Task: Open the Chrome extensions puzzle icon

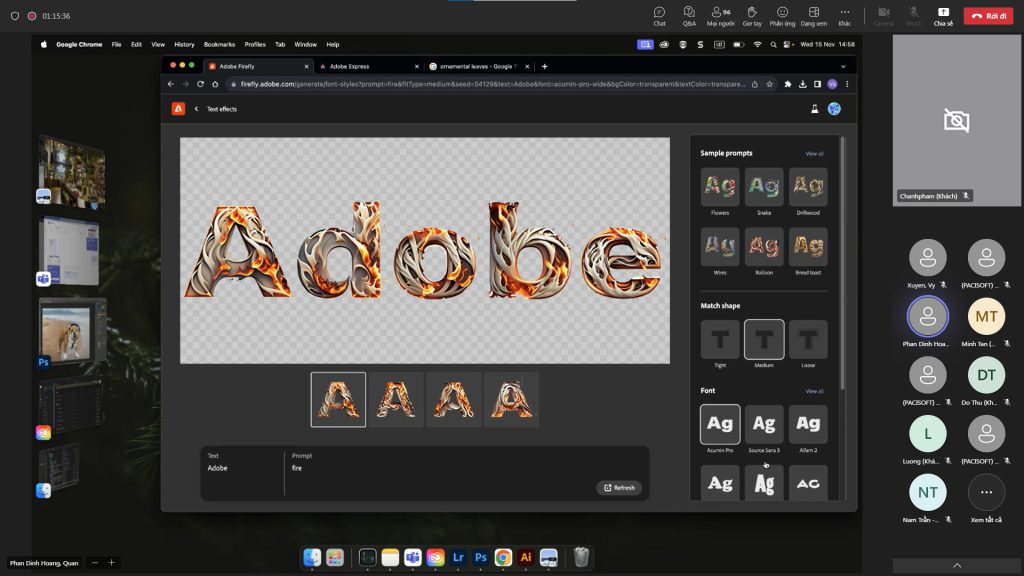Action: click(788, 84)
